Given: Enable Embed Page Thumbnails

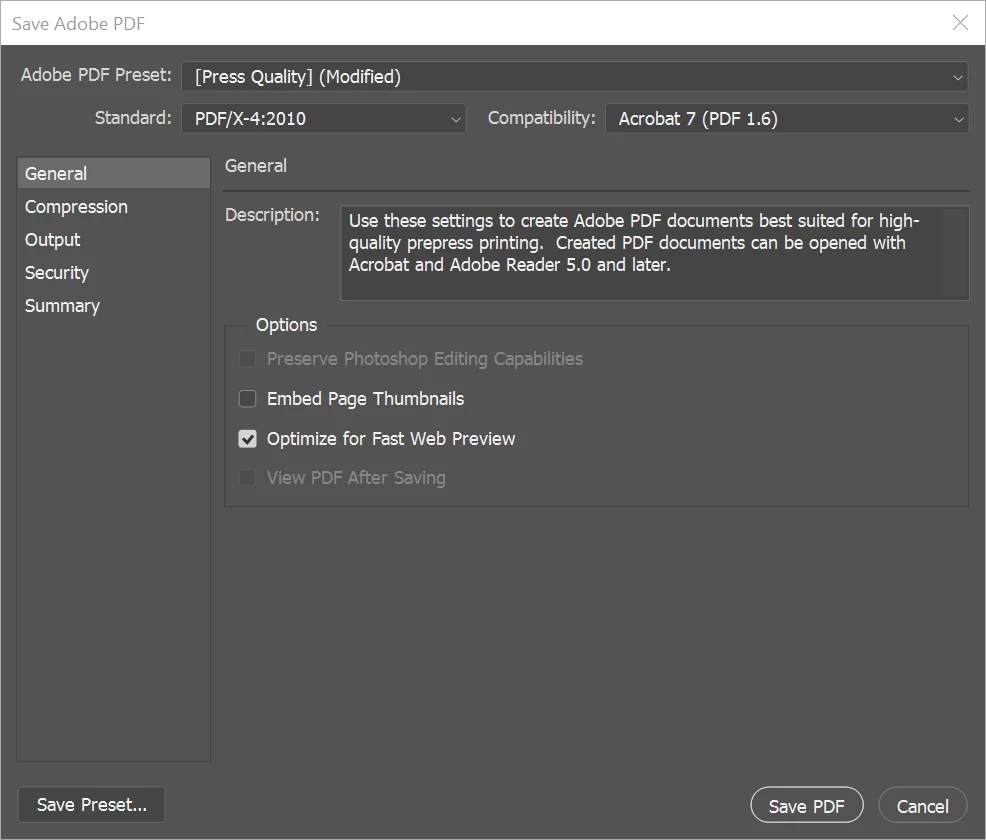Looking at the screenshot, I should (247, 398).
